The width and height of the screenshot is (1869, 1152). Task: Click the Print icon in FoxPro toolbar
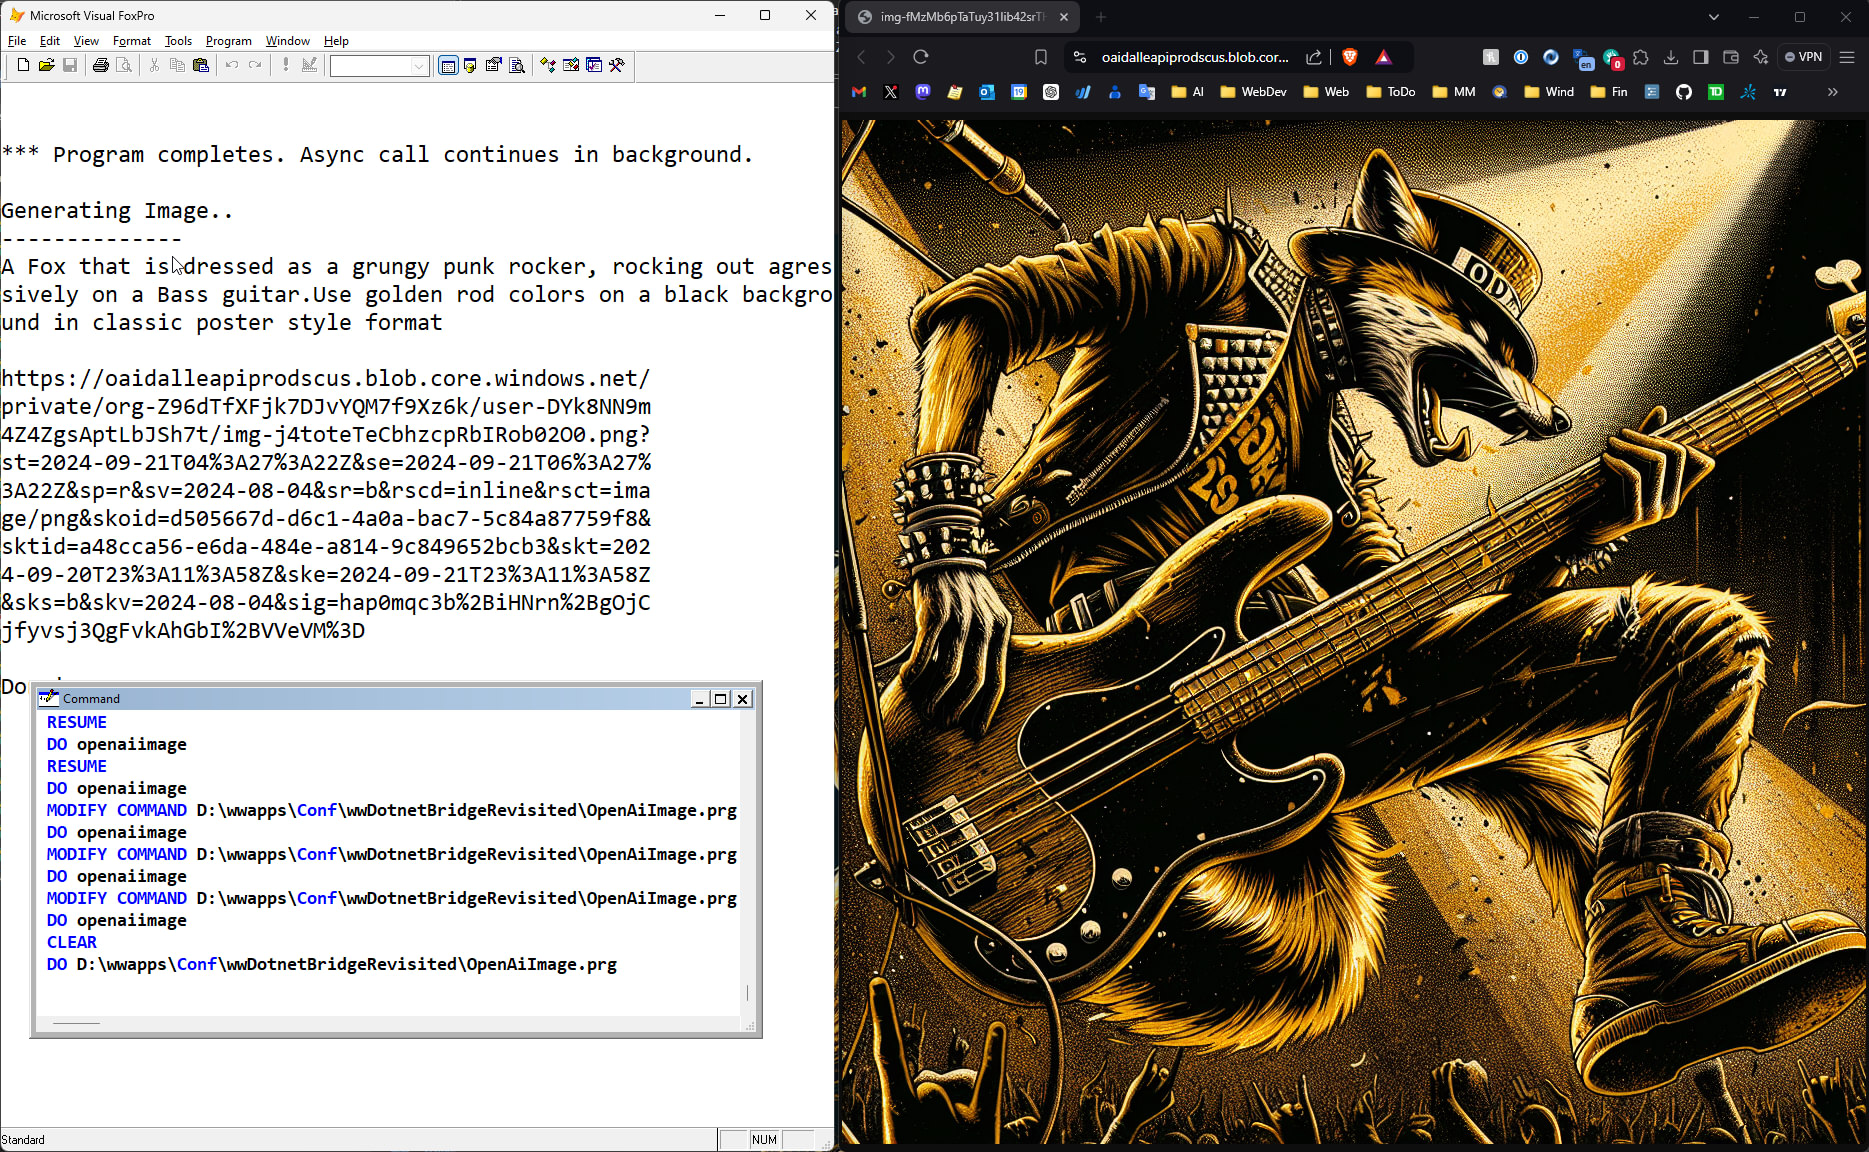coord(100,66)
